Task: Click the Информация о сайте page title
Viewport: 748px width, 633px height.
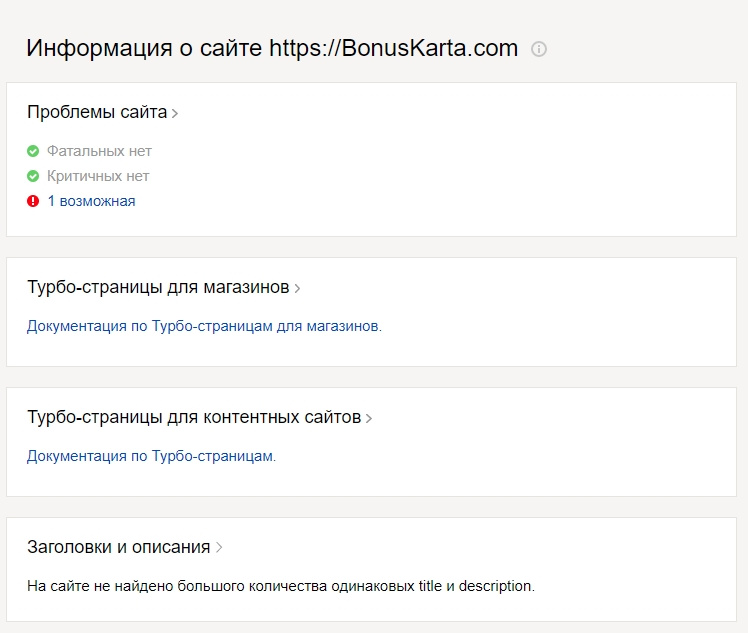Action: click(x=145, y=48)
